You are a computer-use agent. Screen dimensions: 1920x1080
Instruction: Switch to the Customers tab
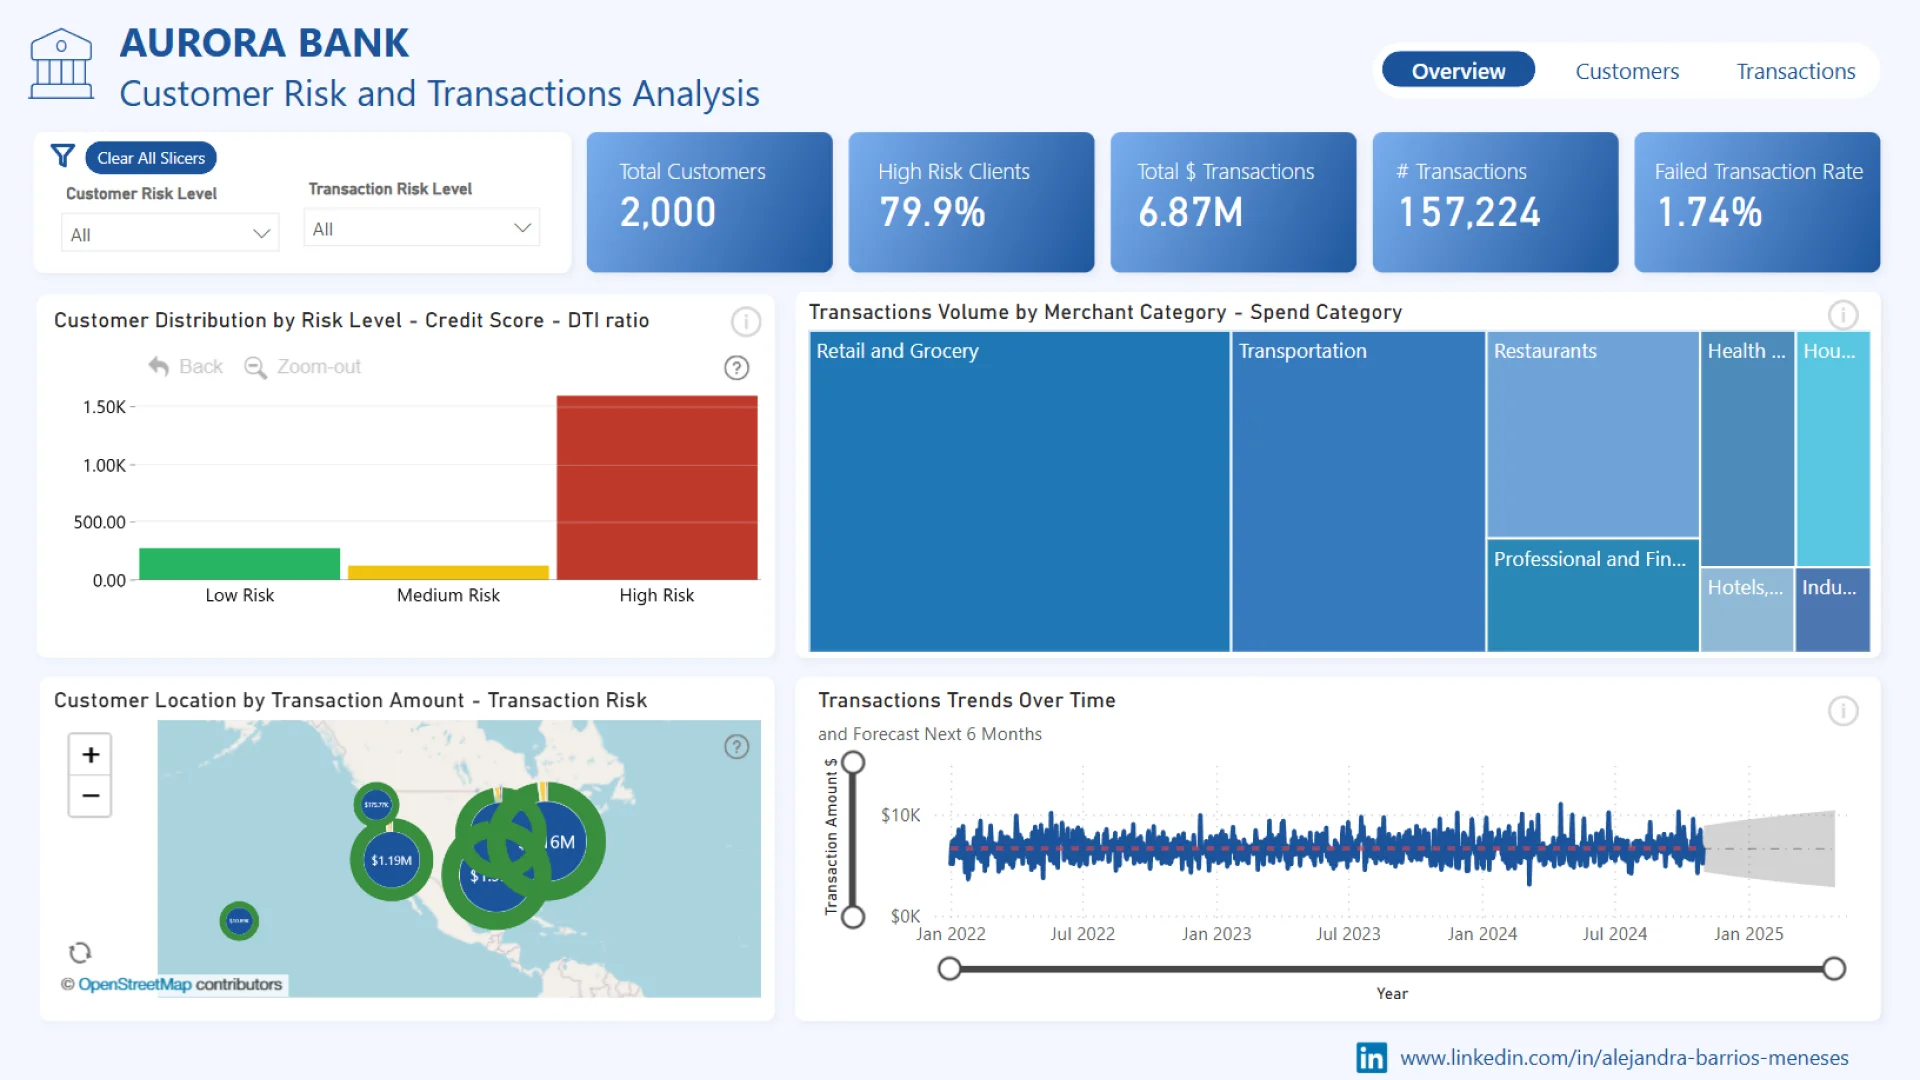pos(1627,71)
